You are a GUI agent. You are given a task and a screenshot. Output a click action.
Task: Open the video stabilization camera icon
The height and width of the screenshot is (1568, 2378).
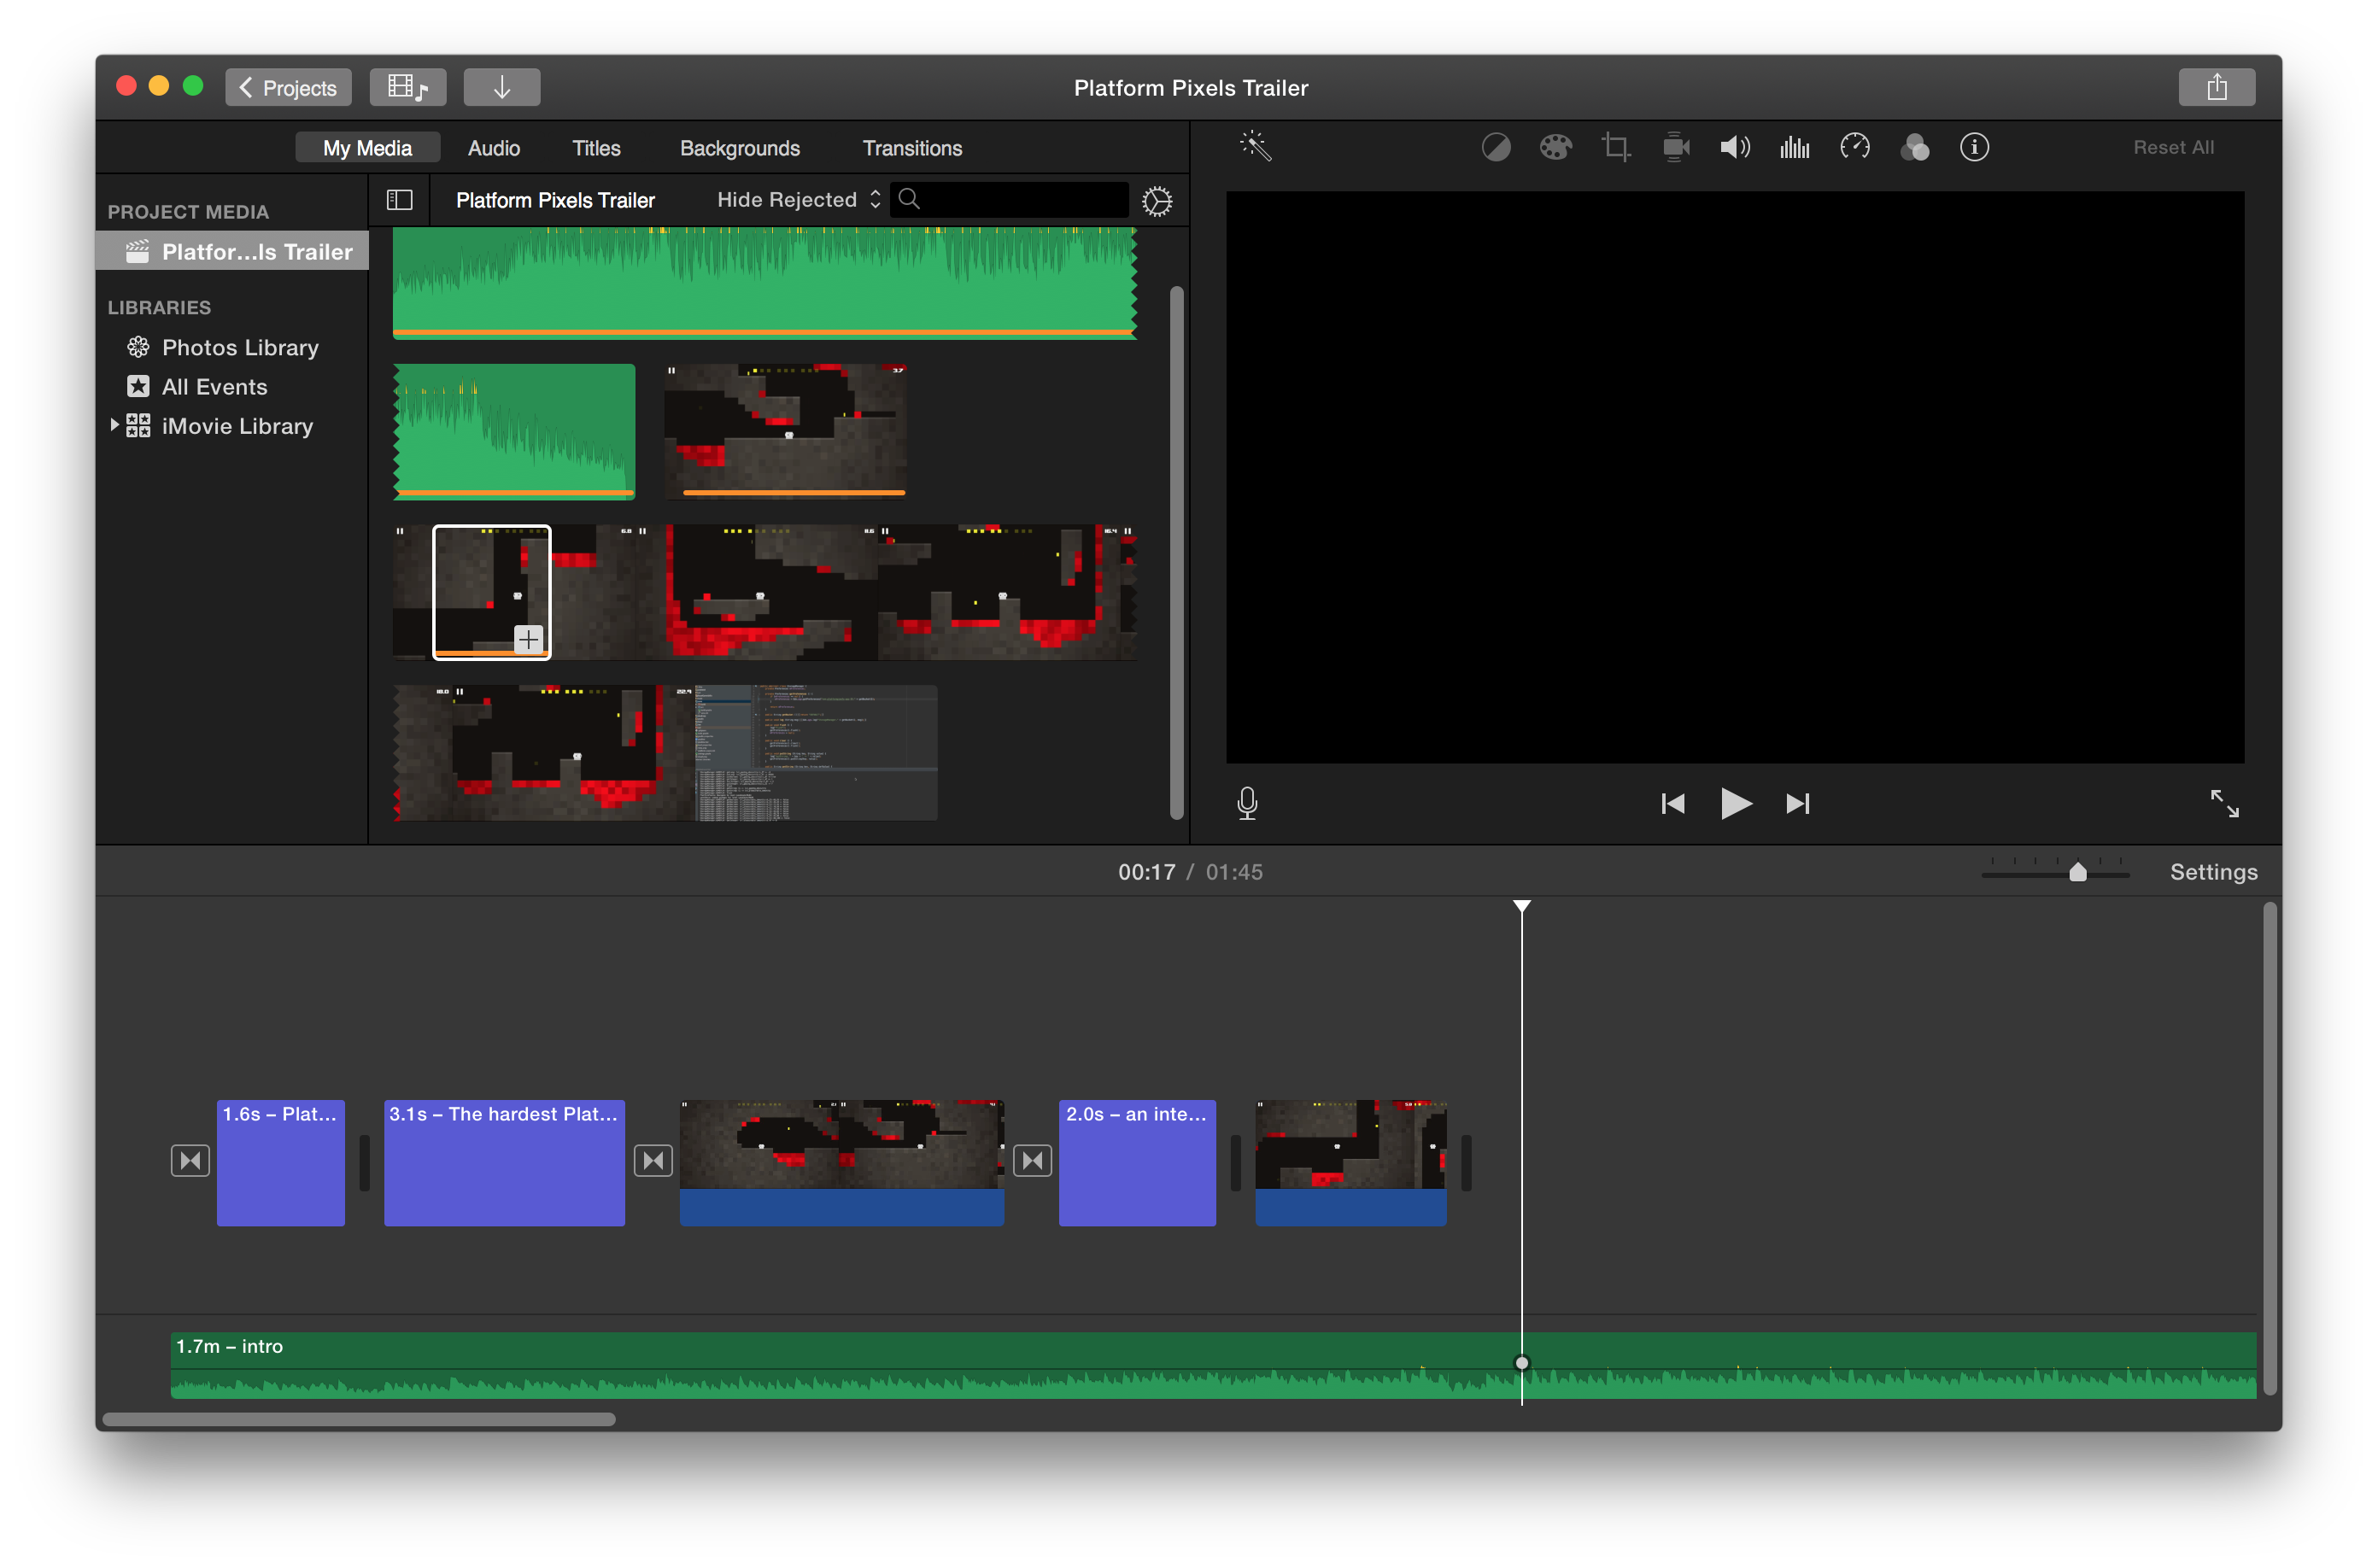(x=1676, y=148)
